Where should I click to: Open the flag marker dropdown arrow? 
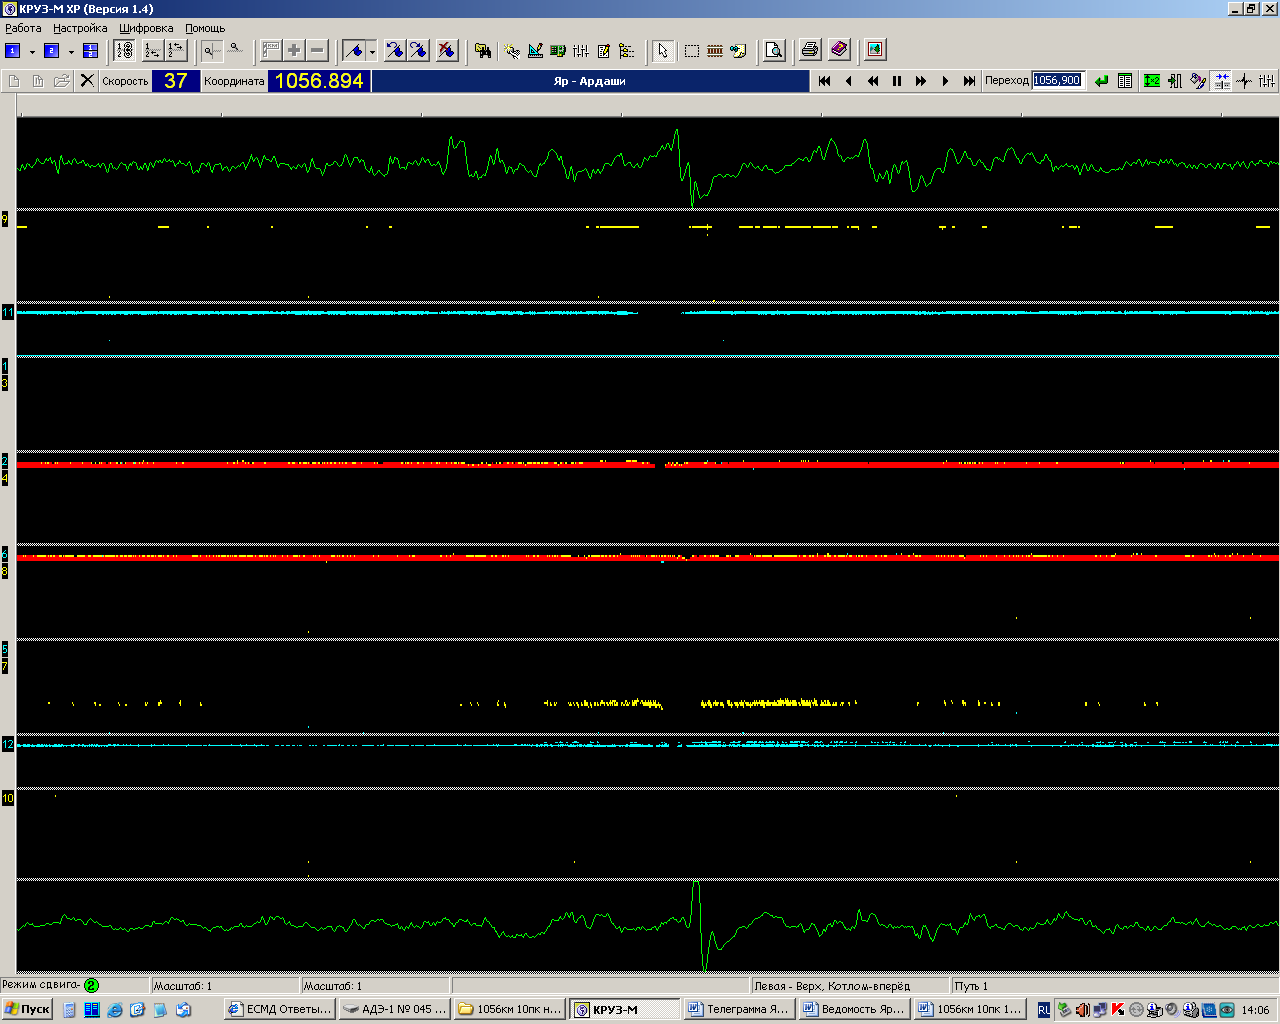[x=372, y=51]
